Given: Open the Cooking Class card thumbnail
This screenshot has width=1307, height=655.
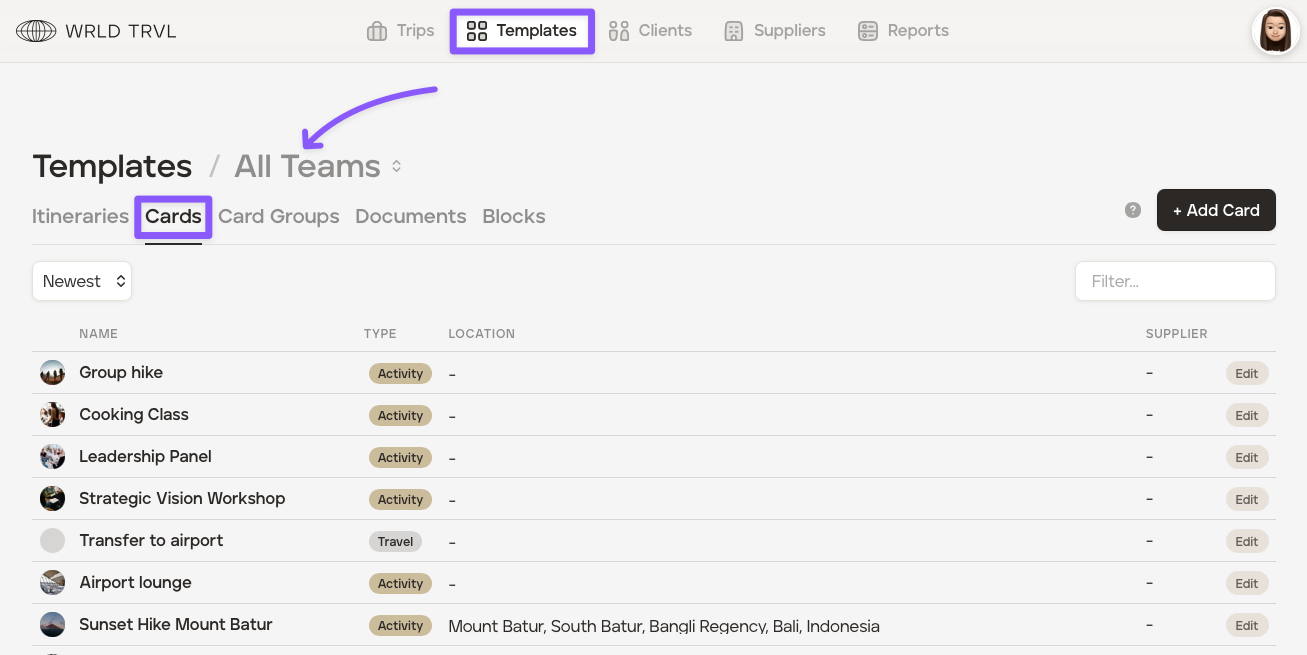Looking at the screenshot, I should (52, 415).
